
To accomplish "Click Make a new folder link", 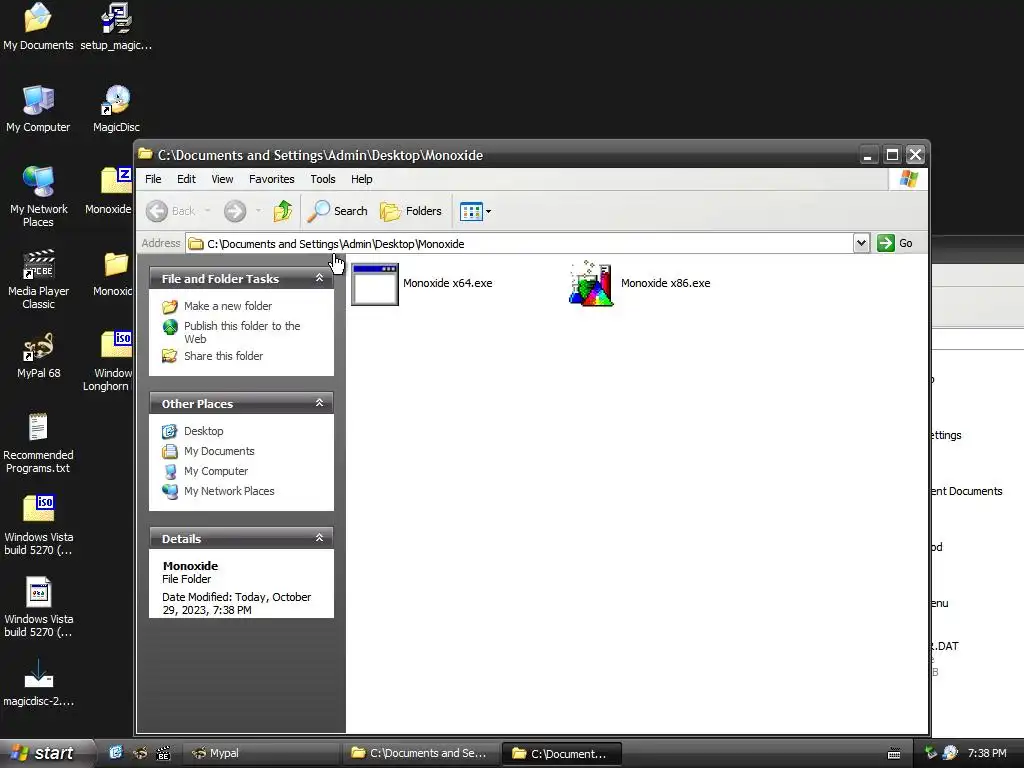I will [228, 306].
